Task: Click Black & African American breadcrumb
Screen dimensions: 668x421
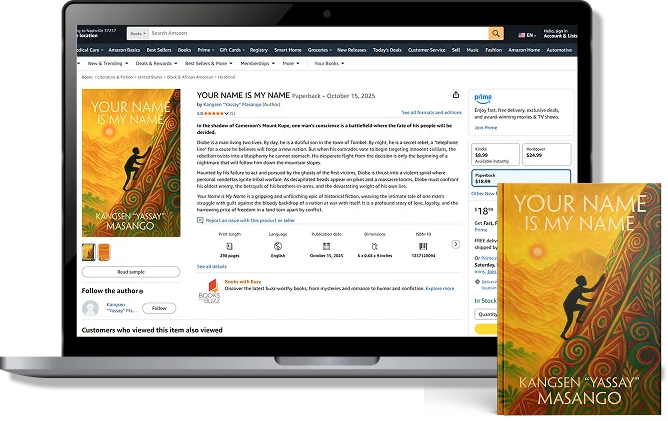Action: 190,77
